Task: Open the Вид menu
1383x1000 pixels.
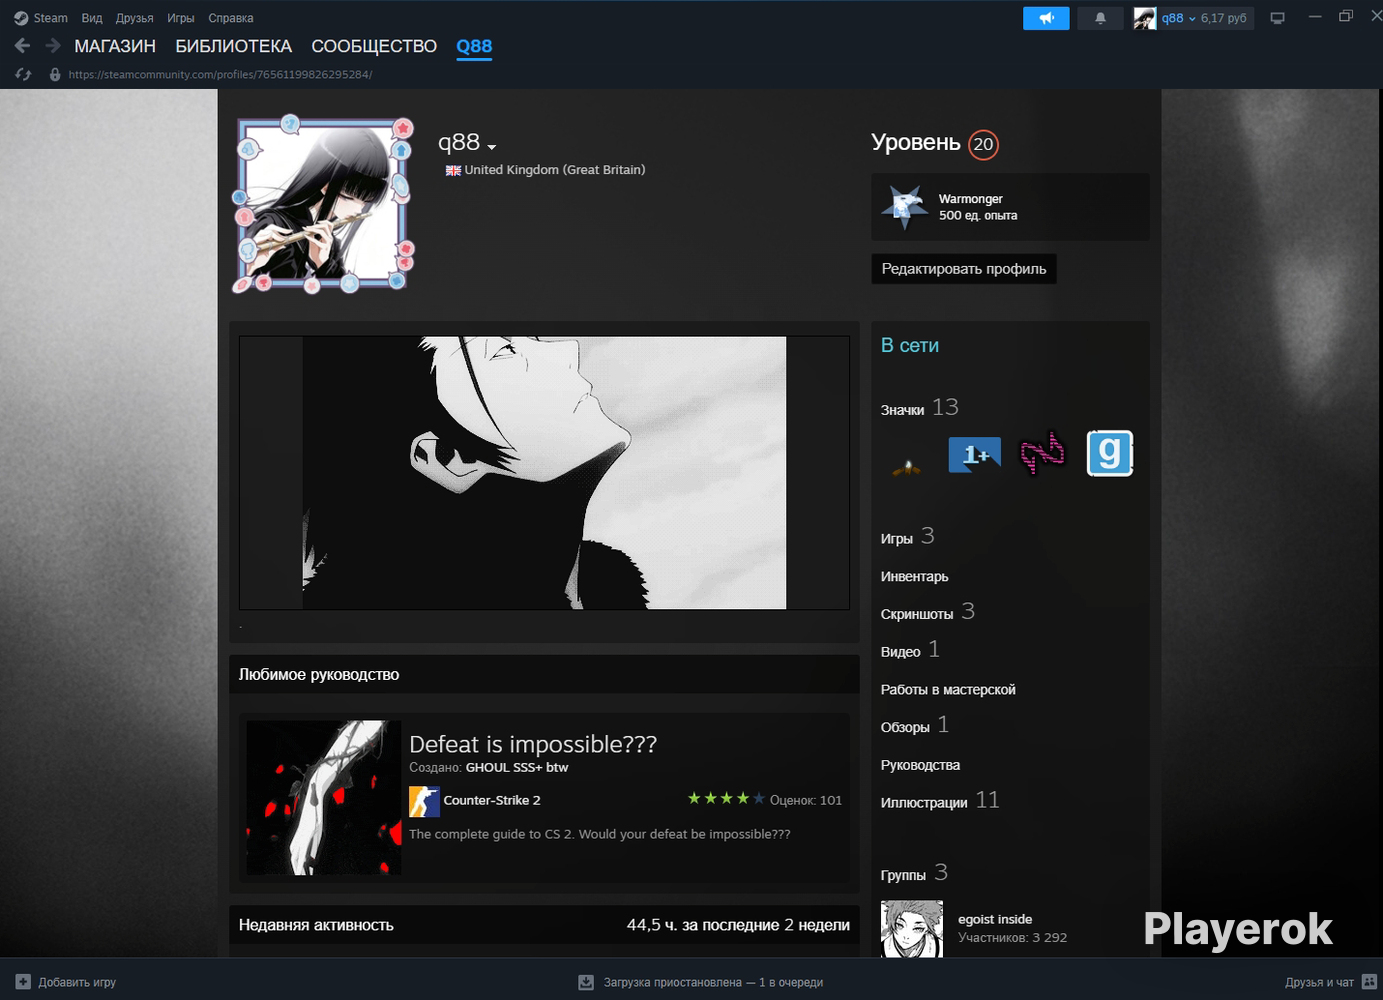Action: click(92, 18)
